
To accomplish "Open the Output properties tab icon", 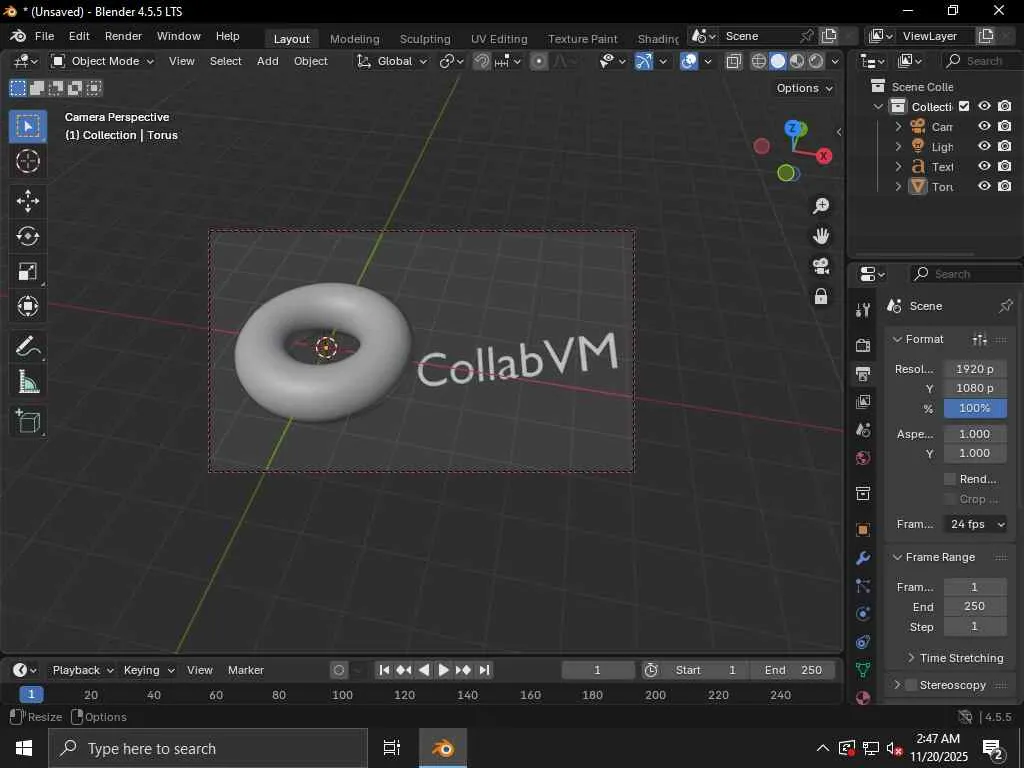I will point(863,374).
